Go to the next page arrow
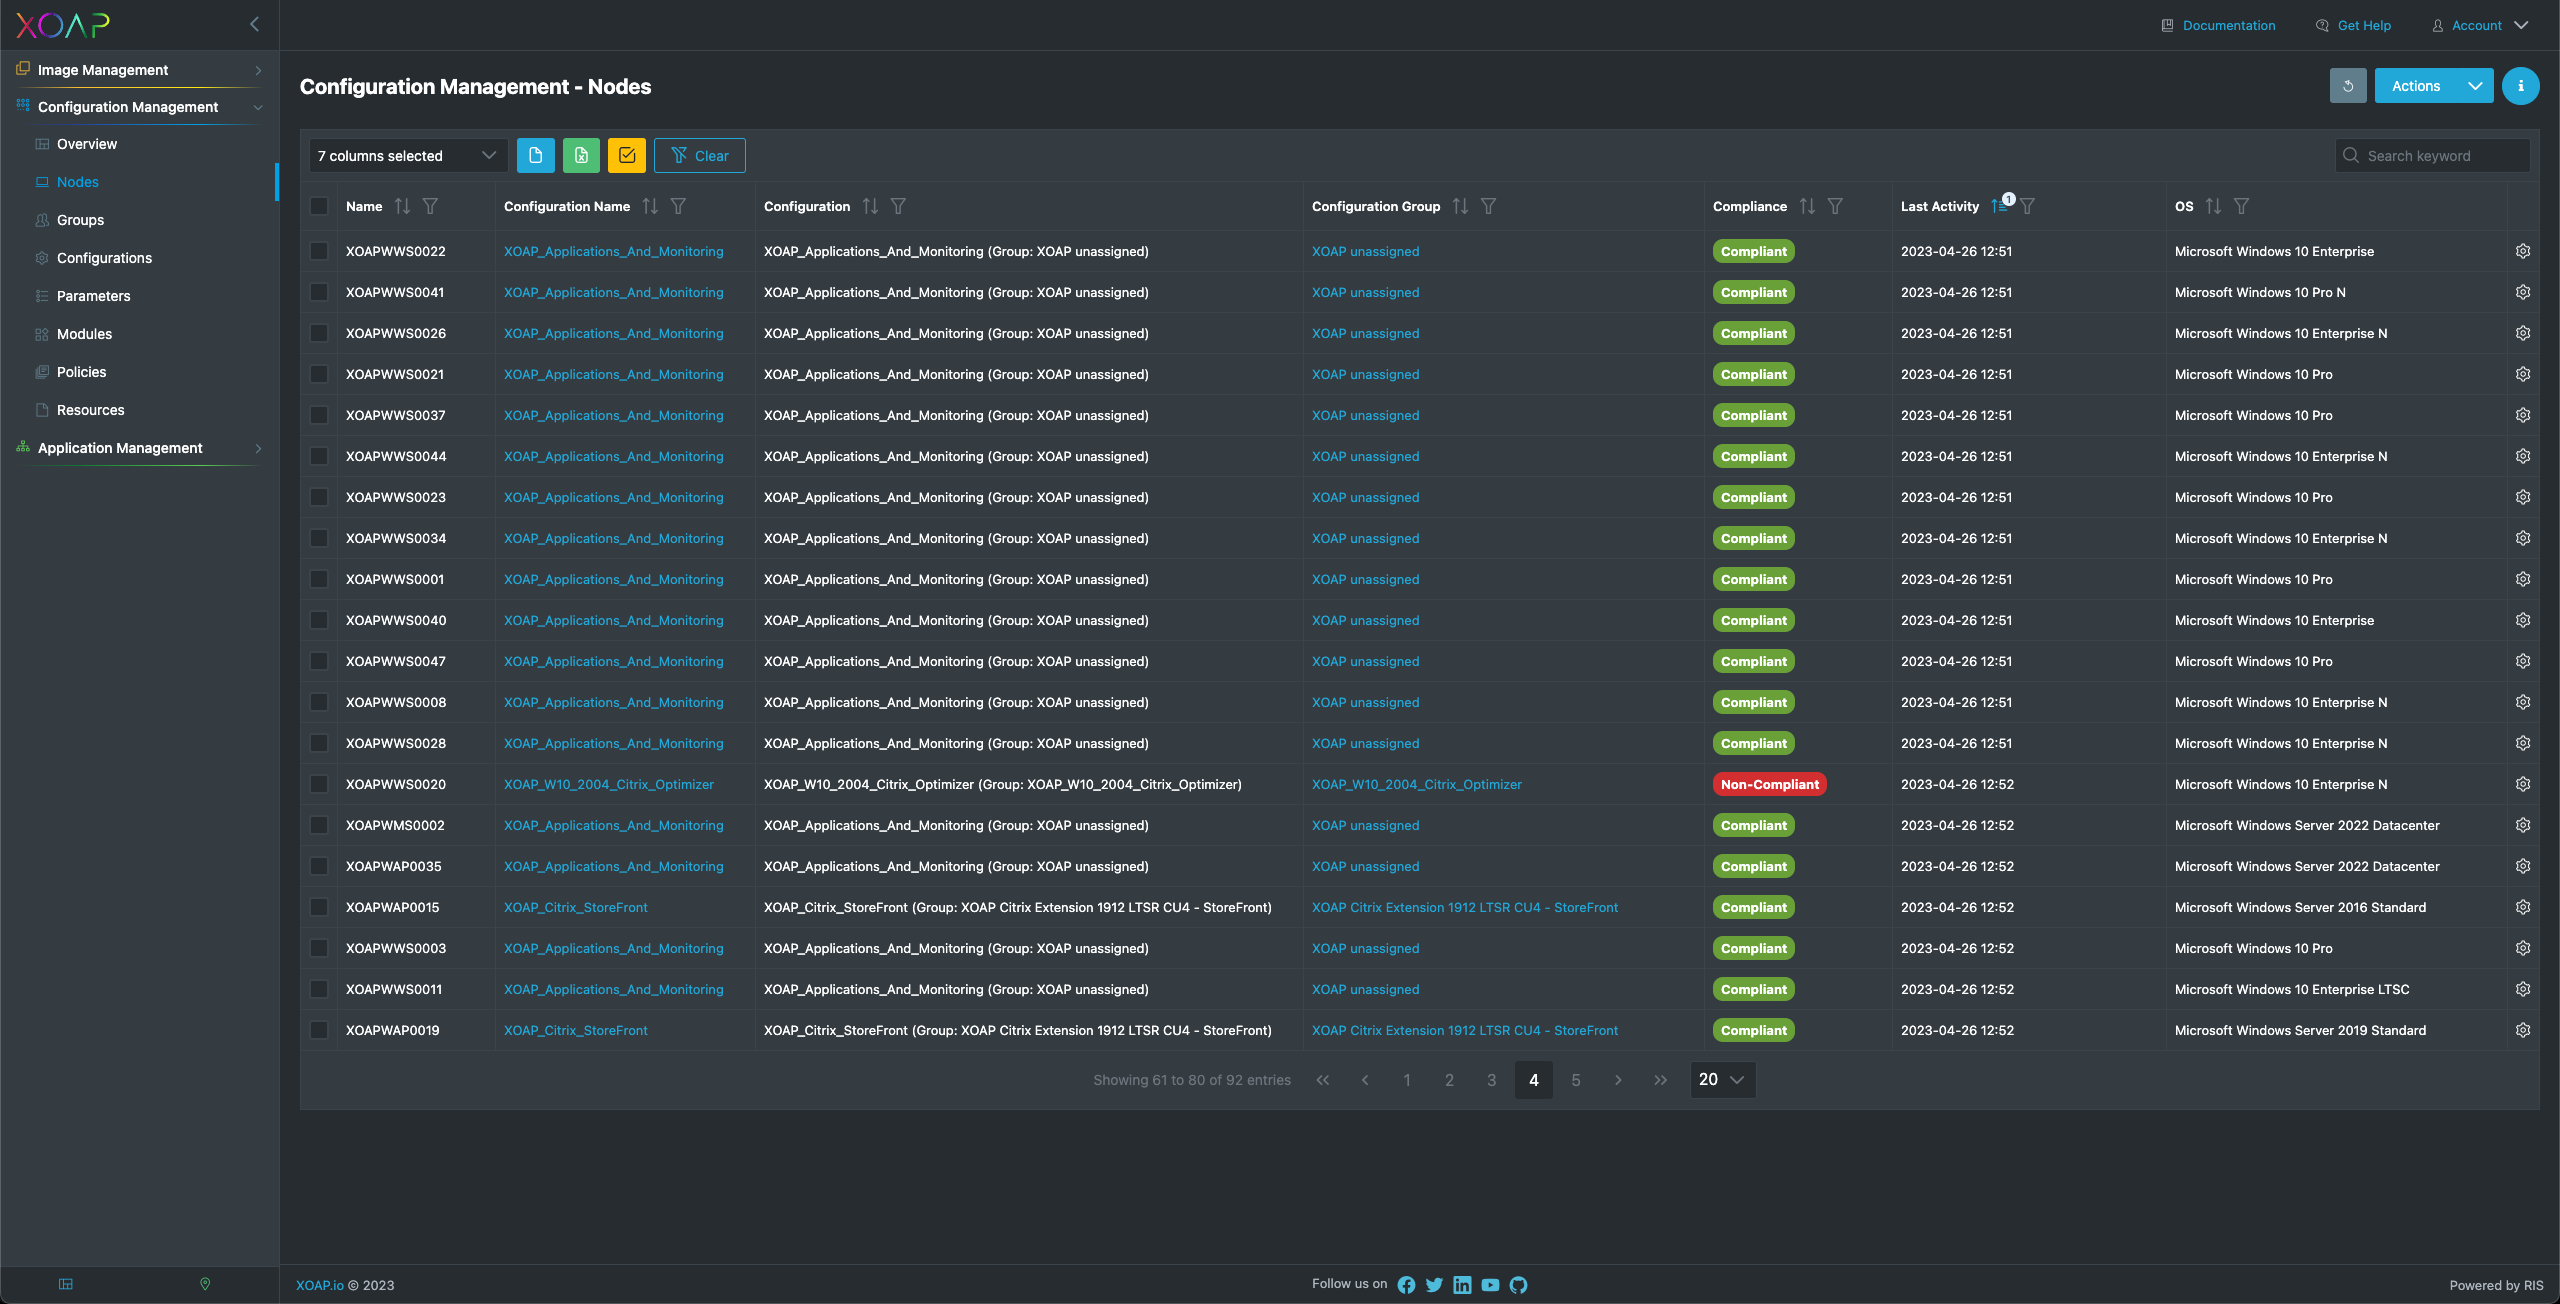Image resolution: width=2560 pixels, height=1304 pixels. [x=1618, y=1080]
